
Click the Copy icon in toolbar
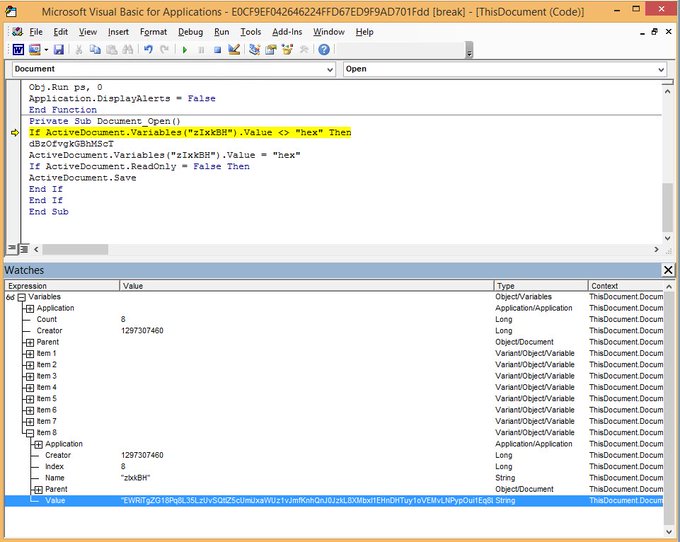(95, 50)
